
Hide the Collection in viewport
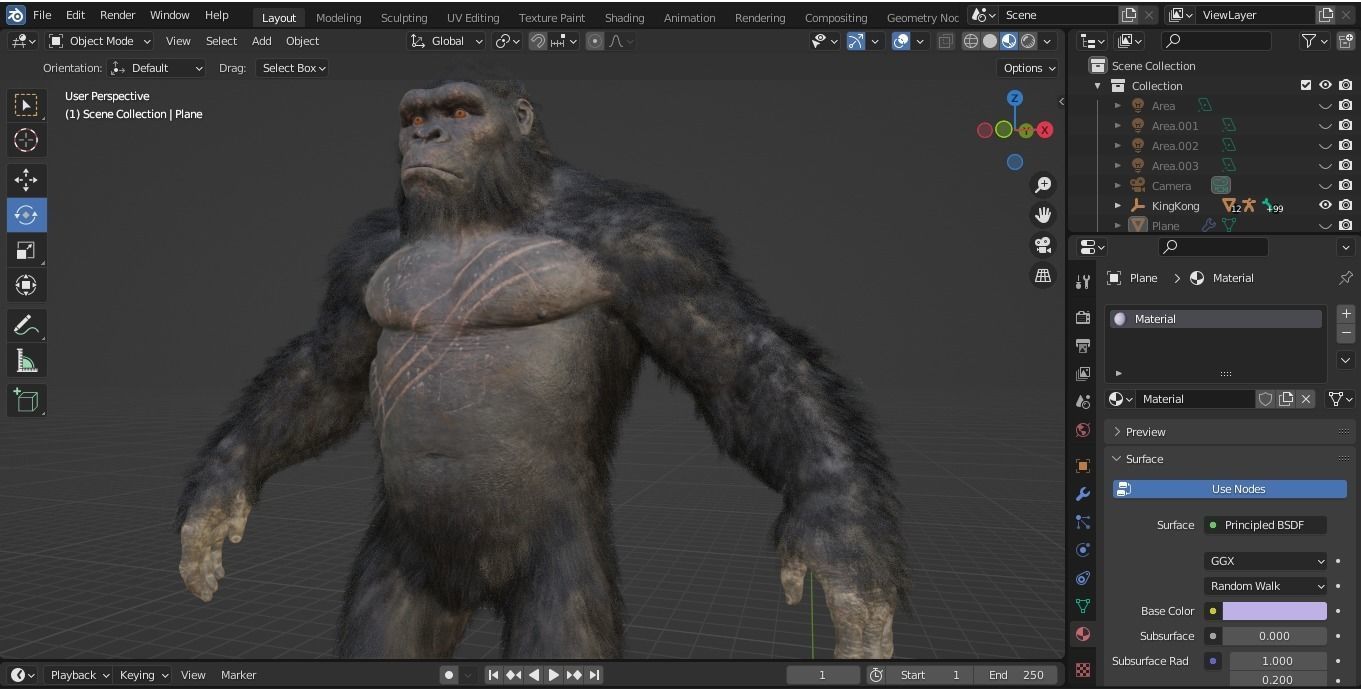tap(1325, 85)
